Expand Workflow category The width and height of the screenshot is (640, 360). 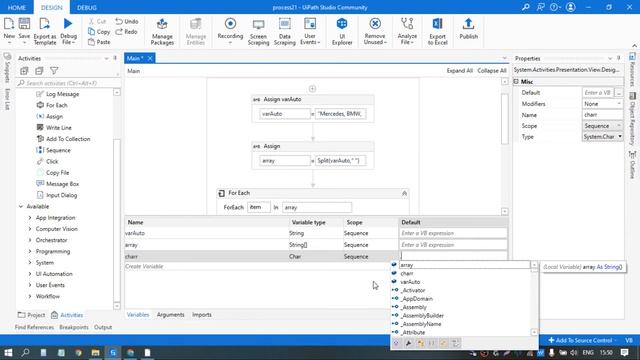coord(30,296)
